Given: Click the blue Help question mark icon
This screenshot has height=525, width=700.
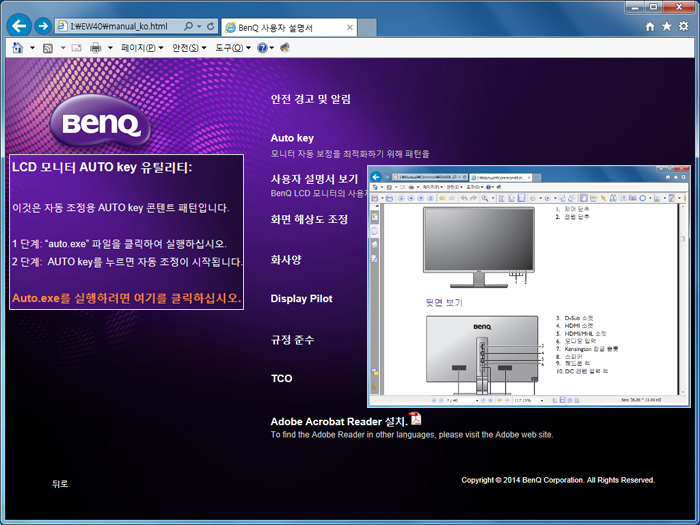Looking at the screenshot, I should coord(262,47).
